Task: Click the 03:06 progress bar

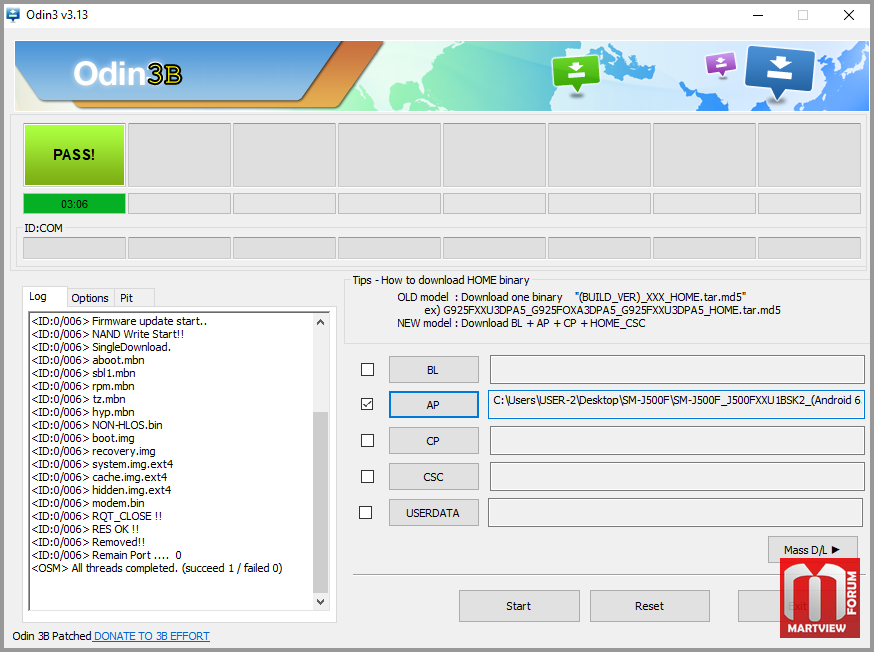Action: pyautogui.click(x=74, y=204)
